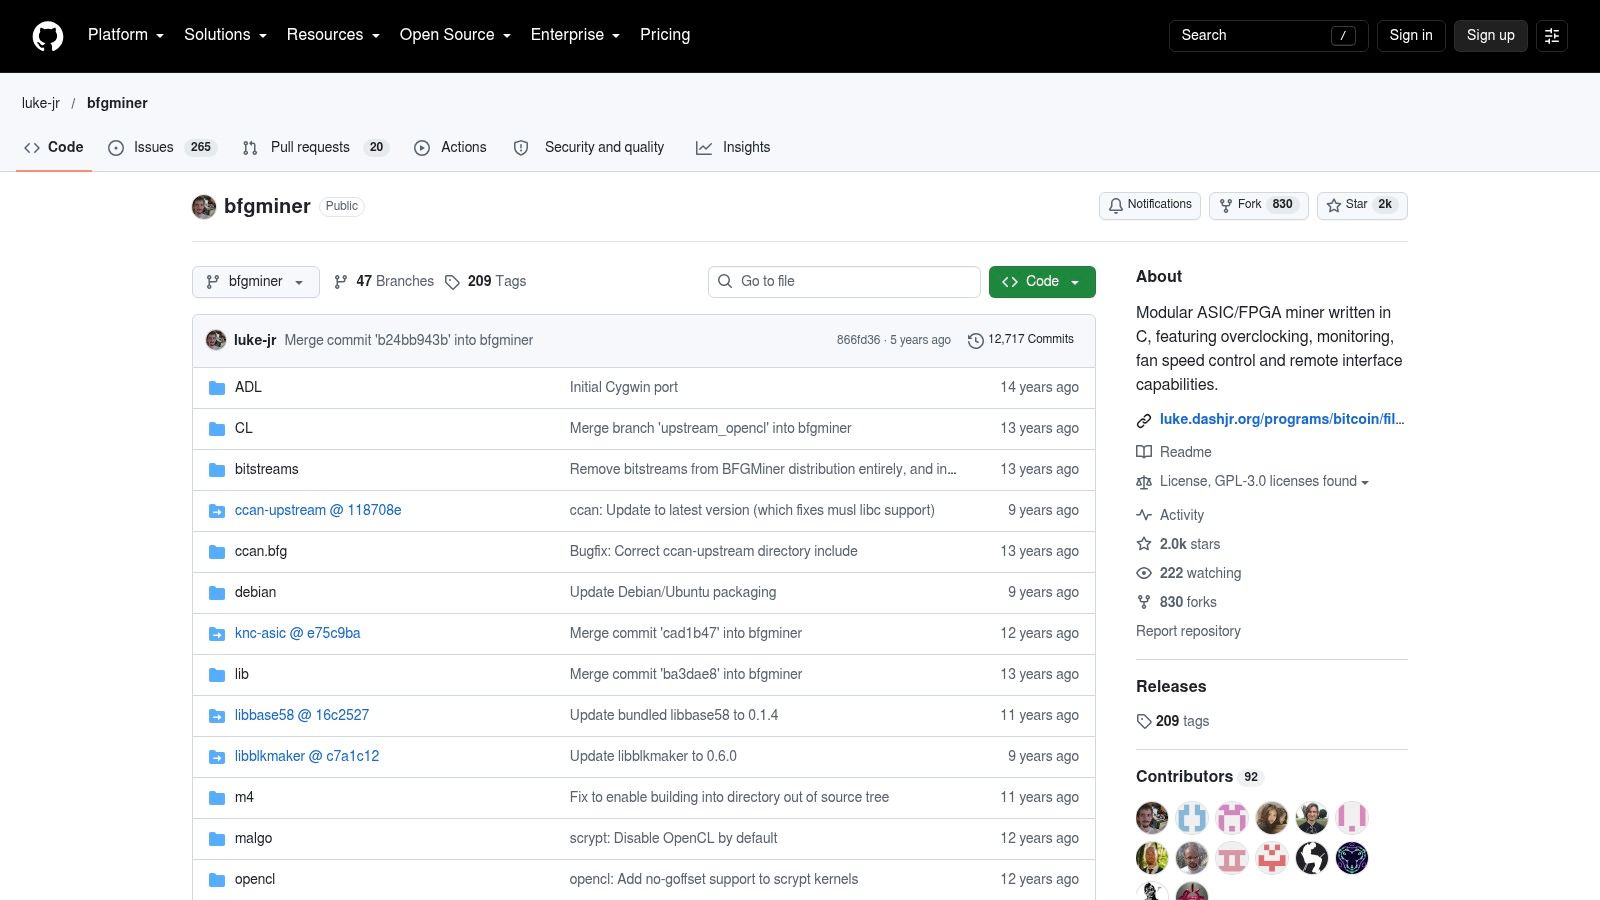Switch to the Pull requests tab
1600x900 pixels.
pos(316,147)
